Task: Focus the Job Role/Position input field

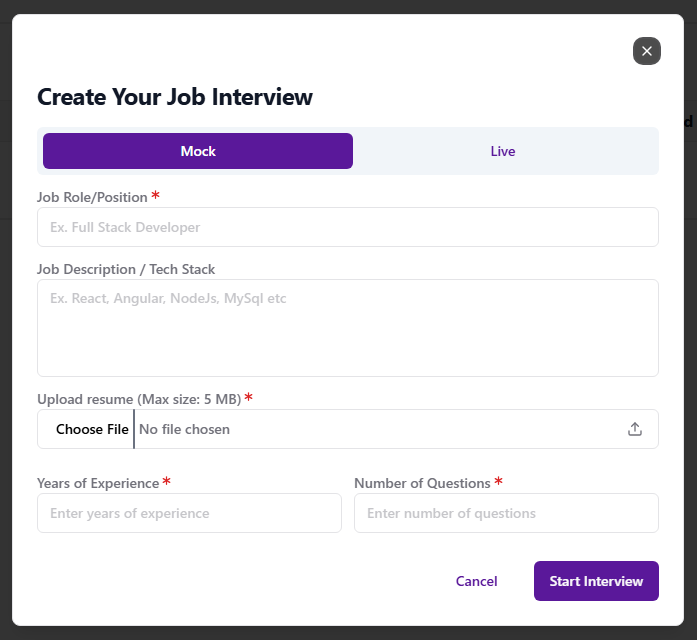Action: tap(348, 227)
